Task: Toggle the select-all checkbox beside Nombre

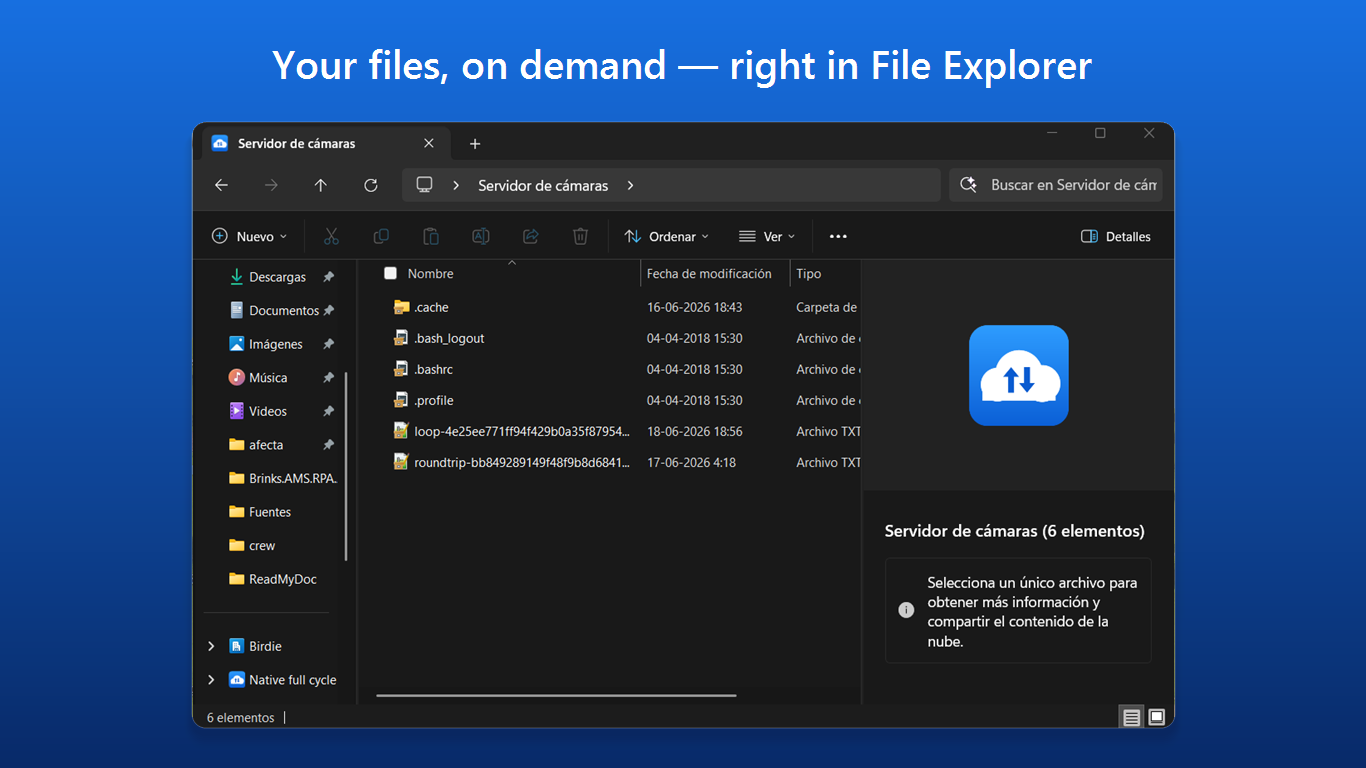Action: tap(391, 274)
